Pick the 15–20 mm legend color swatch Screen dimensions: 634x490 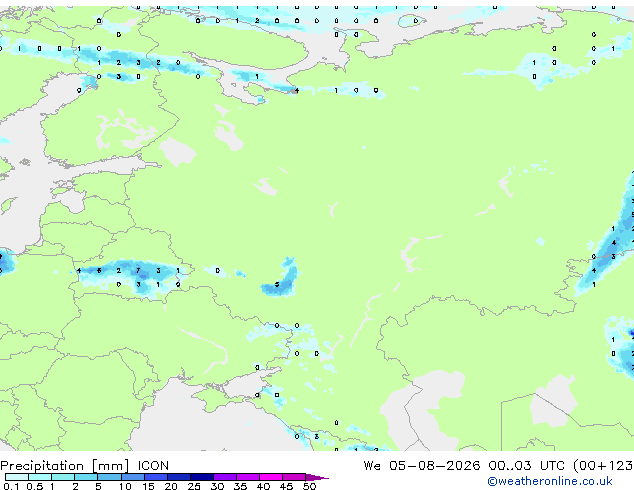156,477
